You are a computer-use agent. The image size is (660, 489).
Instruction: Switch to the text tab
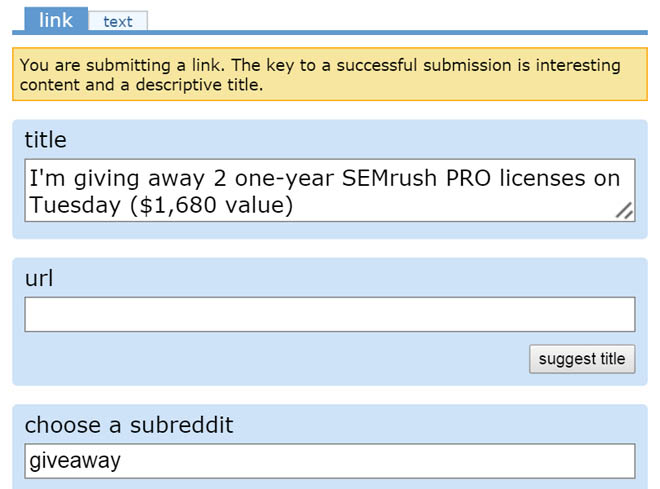pos(118,21)
